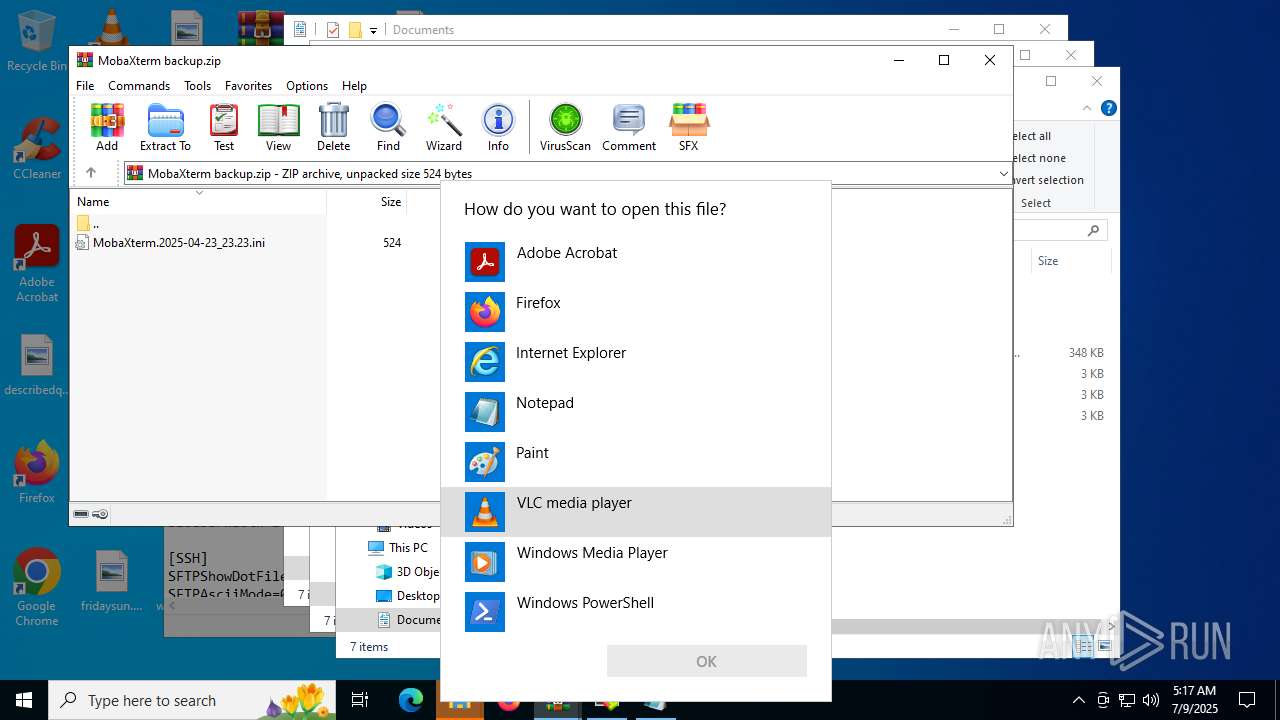Screen dimensions: 1280x720
Task: Click the Comment toolbar icon
Action: pos(629,127)
